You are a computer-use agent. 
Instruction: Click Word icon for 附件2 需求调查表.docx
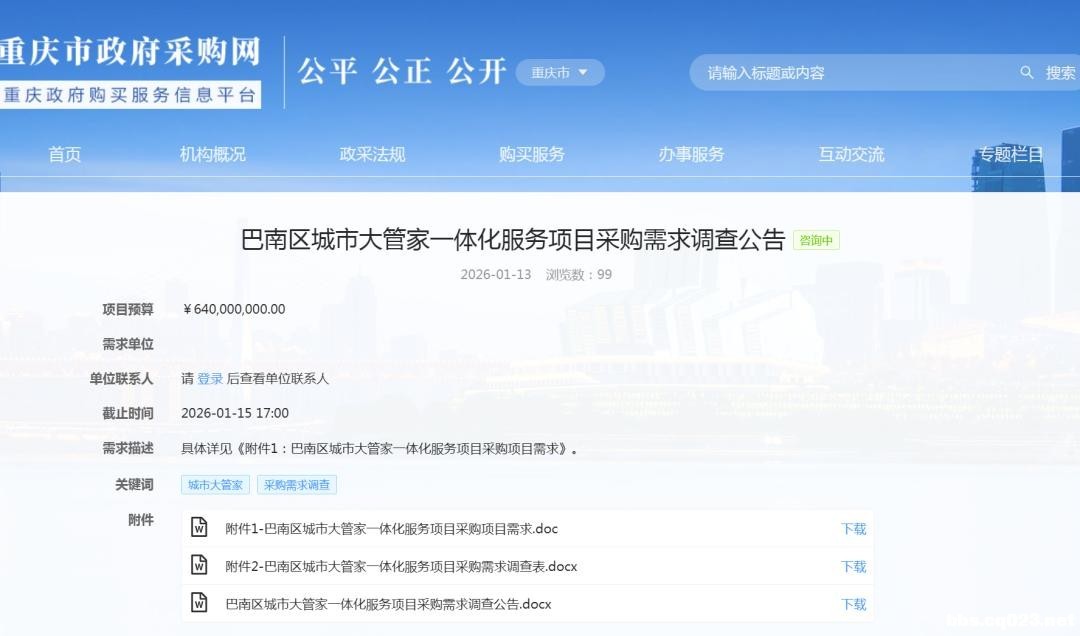pos(199,566)
